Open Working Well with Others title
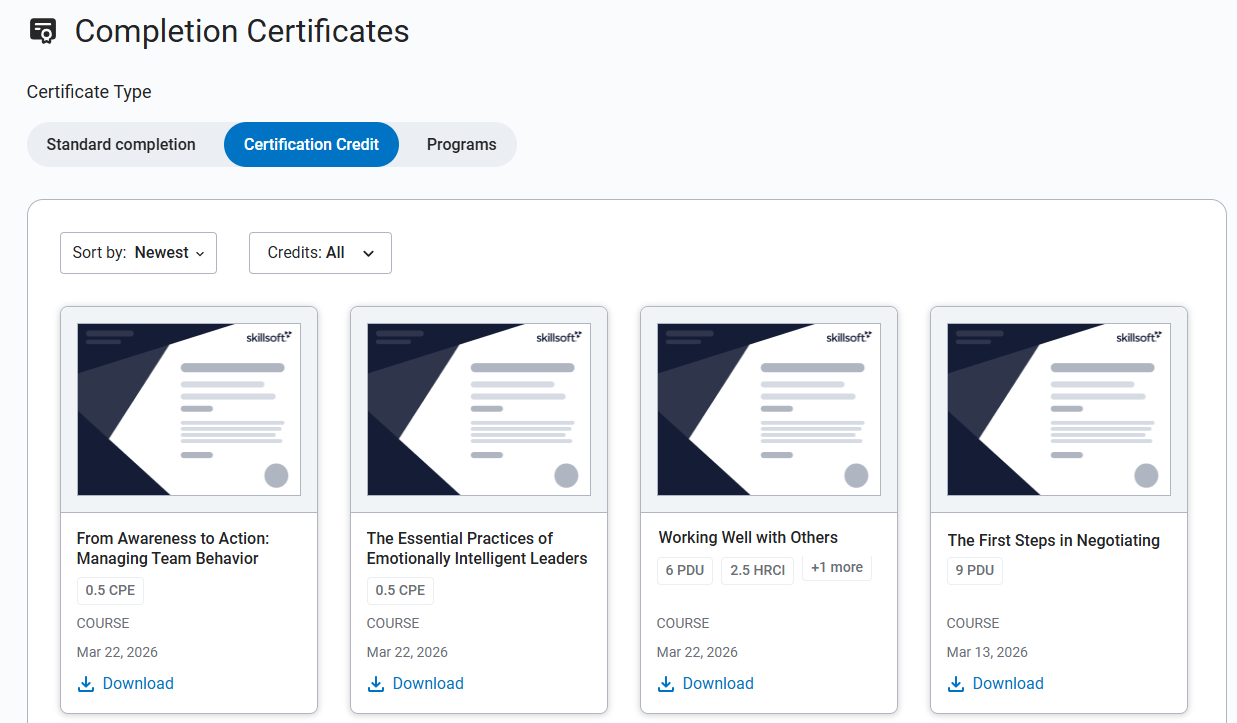The image size is (1237, 723). (748, 538)
